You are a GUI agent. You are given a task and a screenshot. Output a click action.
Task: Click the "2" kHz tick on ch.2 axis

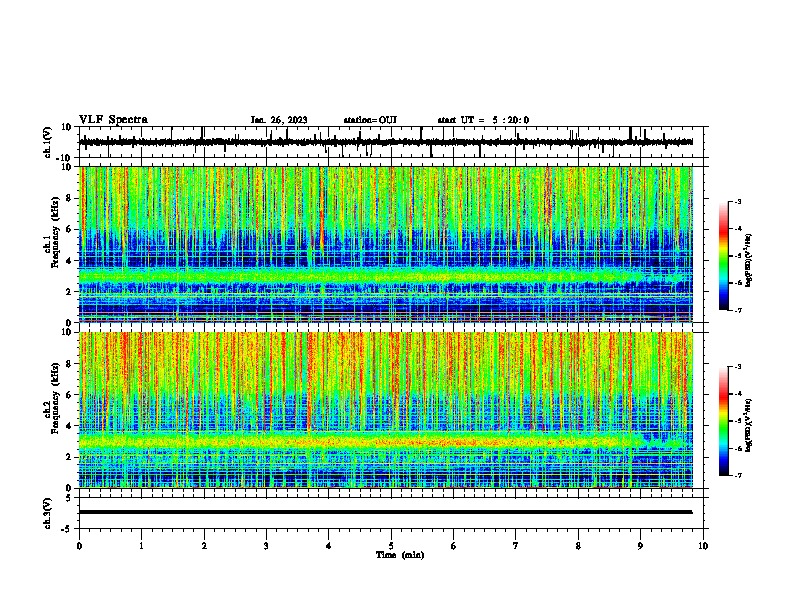click(x=70, y=457)
